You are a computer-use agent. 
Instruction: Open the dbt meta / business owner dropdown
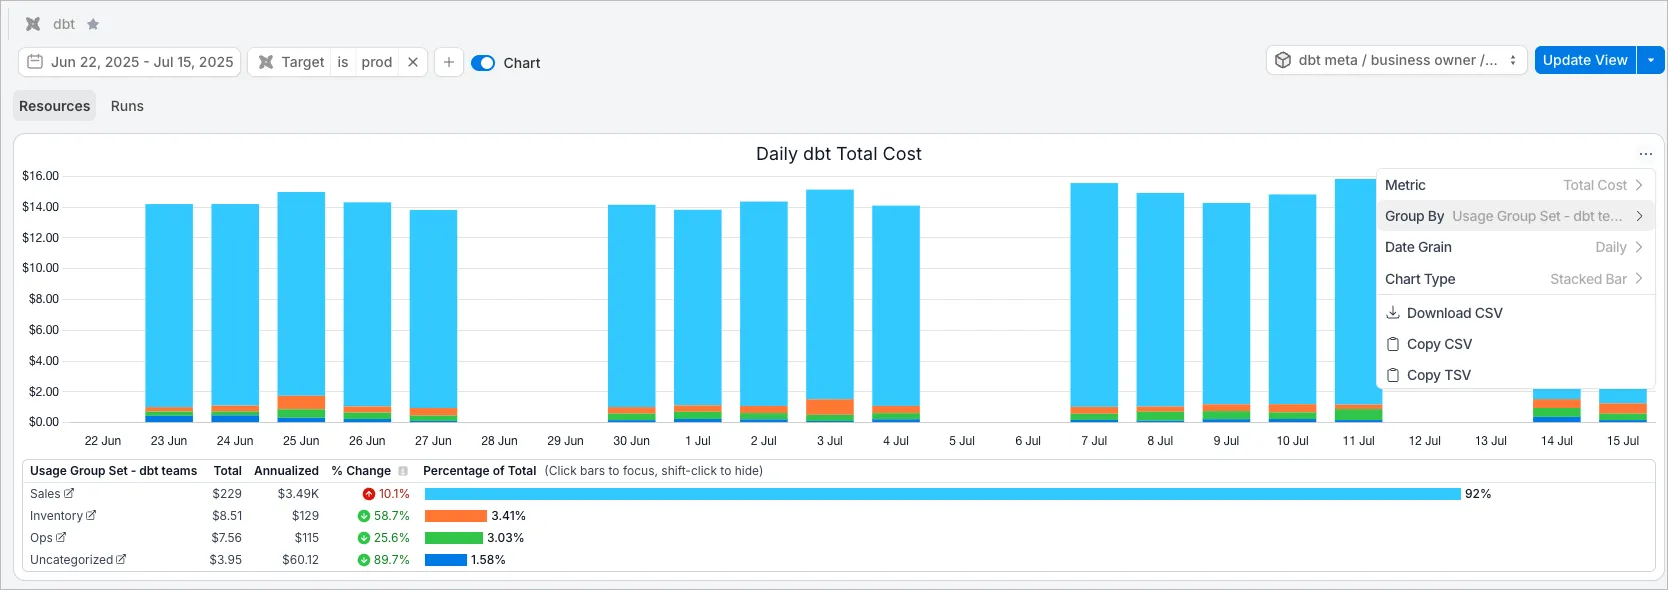[x=1396, y=60]
